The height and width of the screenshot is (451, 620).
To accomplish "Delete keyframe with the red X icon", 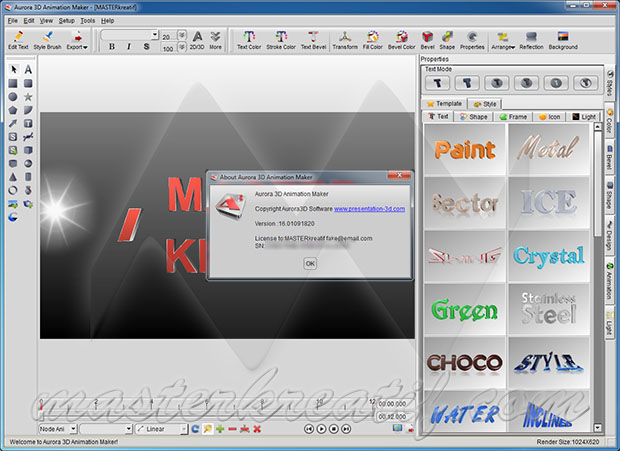I will pyautogui.click(x=257, y=429).
